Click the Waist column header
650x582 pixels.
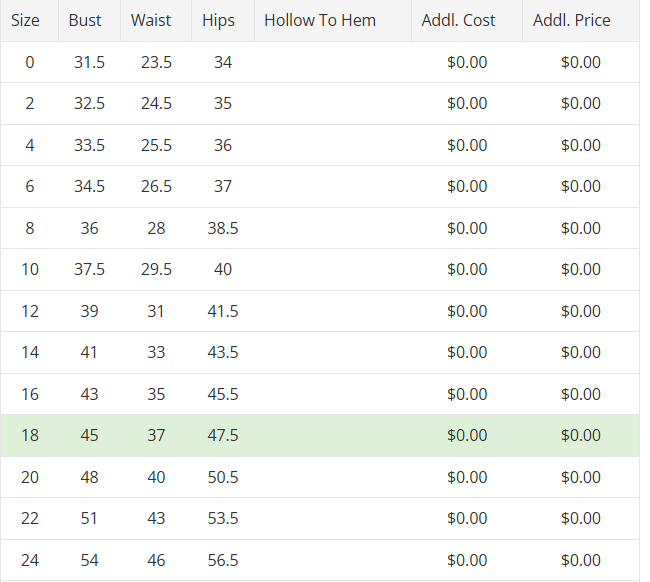click(151, 20)
